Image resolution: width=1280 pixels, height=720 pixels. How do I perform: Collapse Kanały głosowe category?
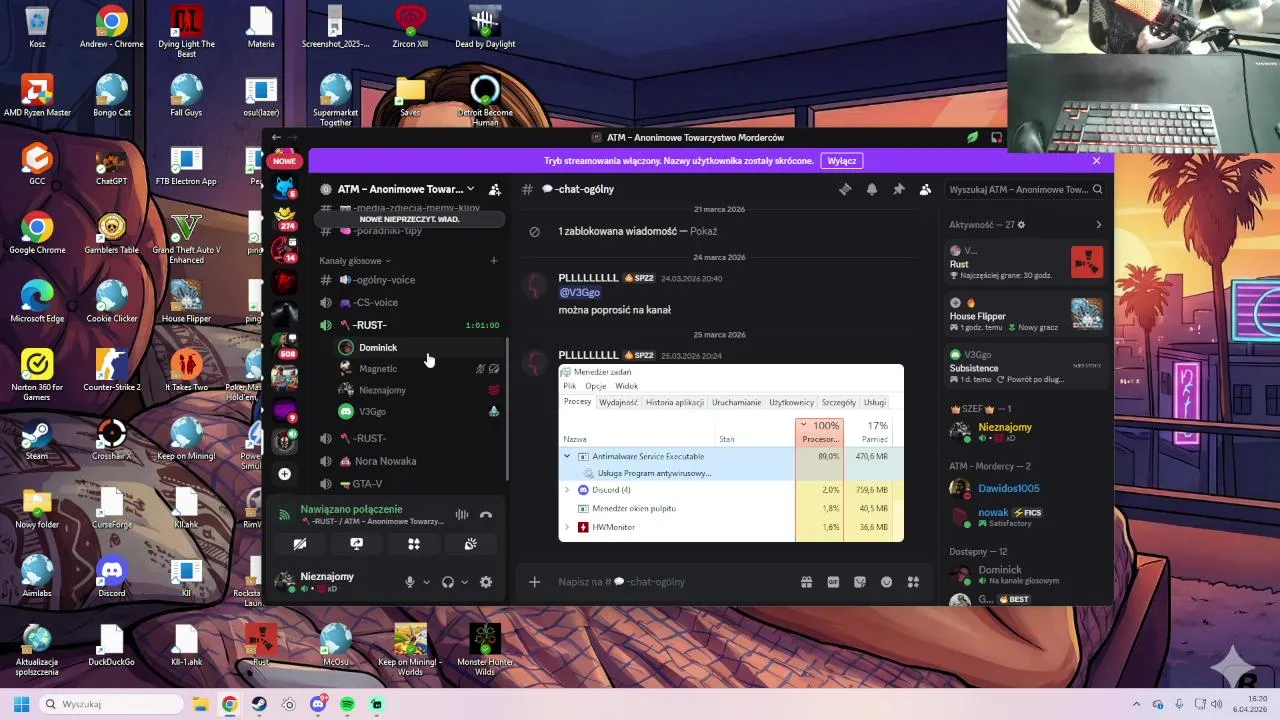point(355,261)
